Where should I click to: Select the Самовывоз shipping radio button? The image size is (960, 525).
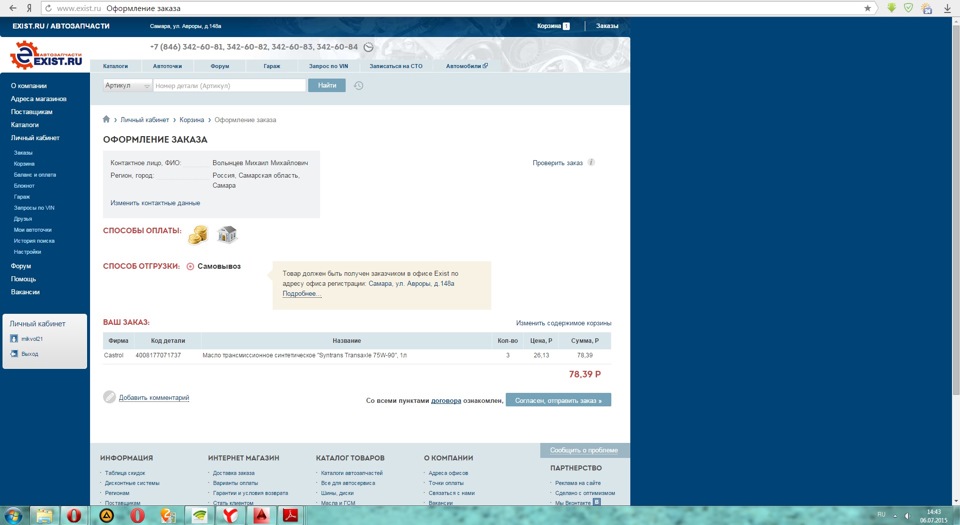pyautogui.click(x=190, y=266)
